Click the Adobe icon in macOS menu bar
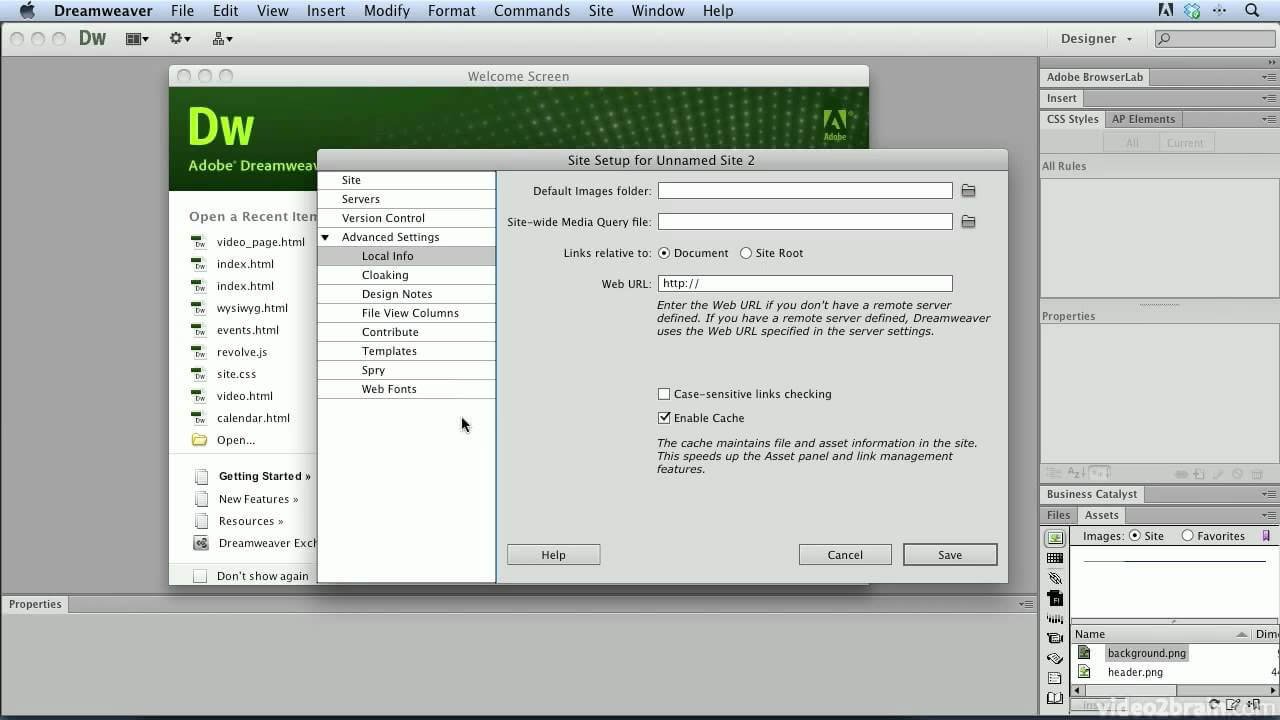Viewport: 1280px width, 720px height. coord(1166,11)
